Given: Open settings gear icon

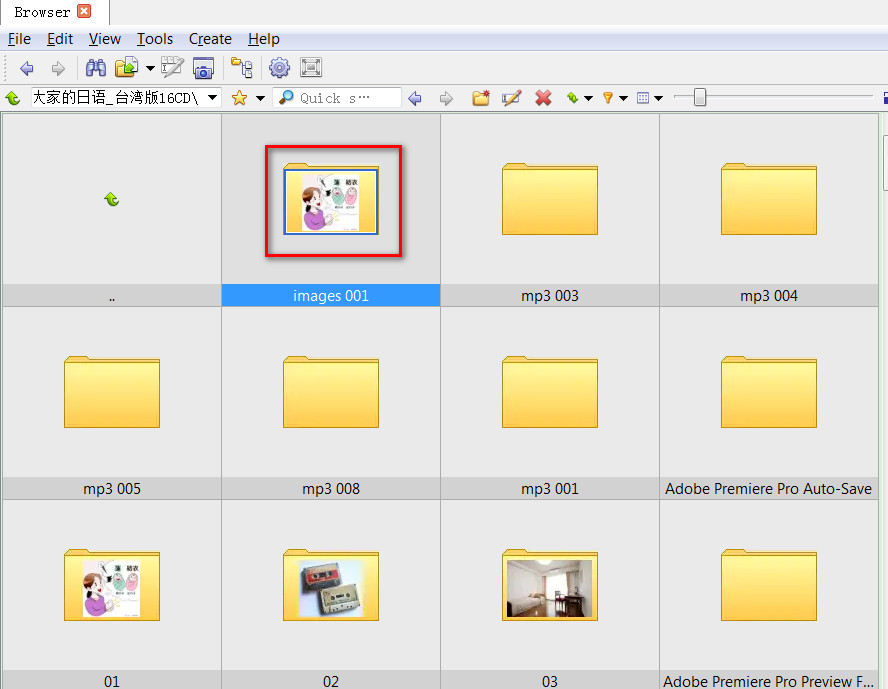Looking at the screenshot, I should coord(279,67).
